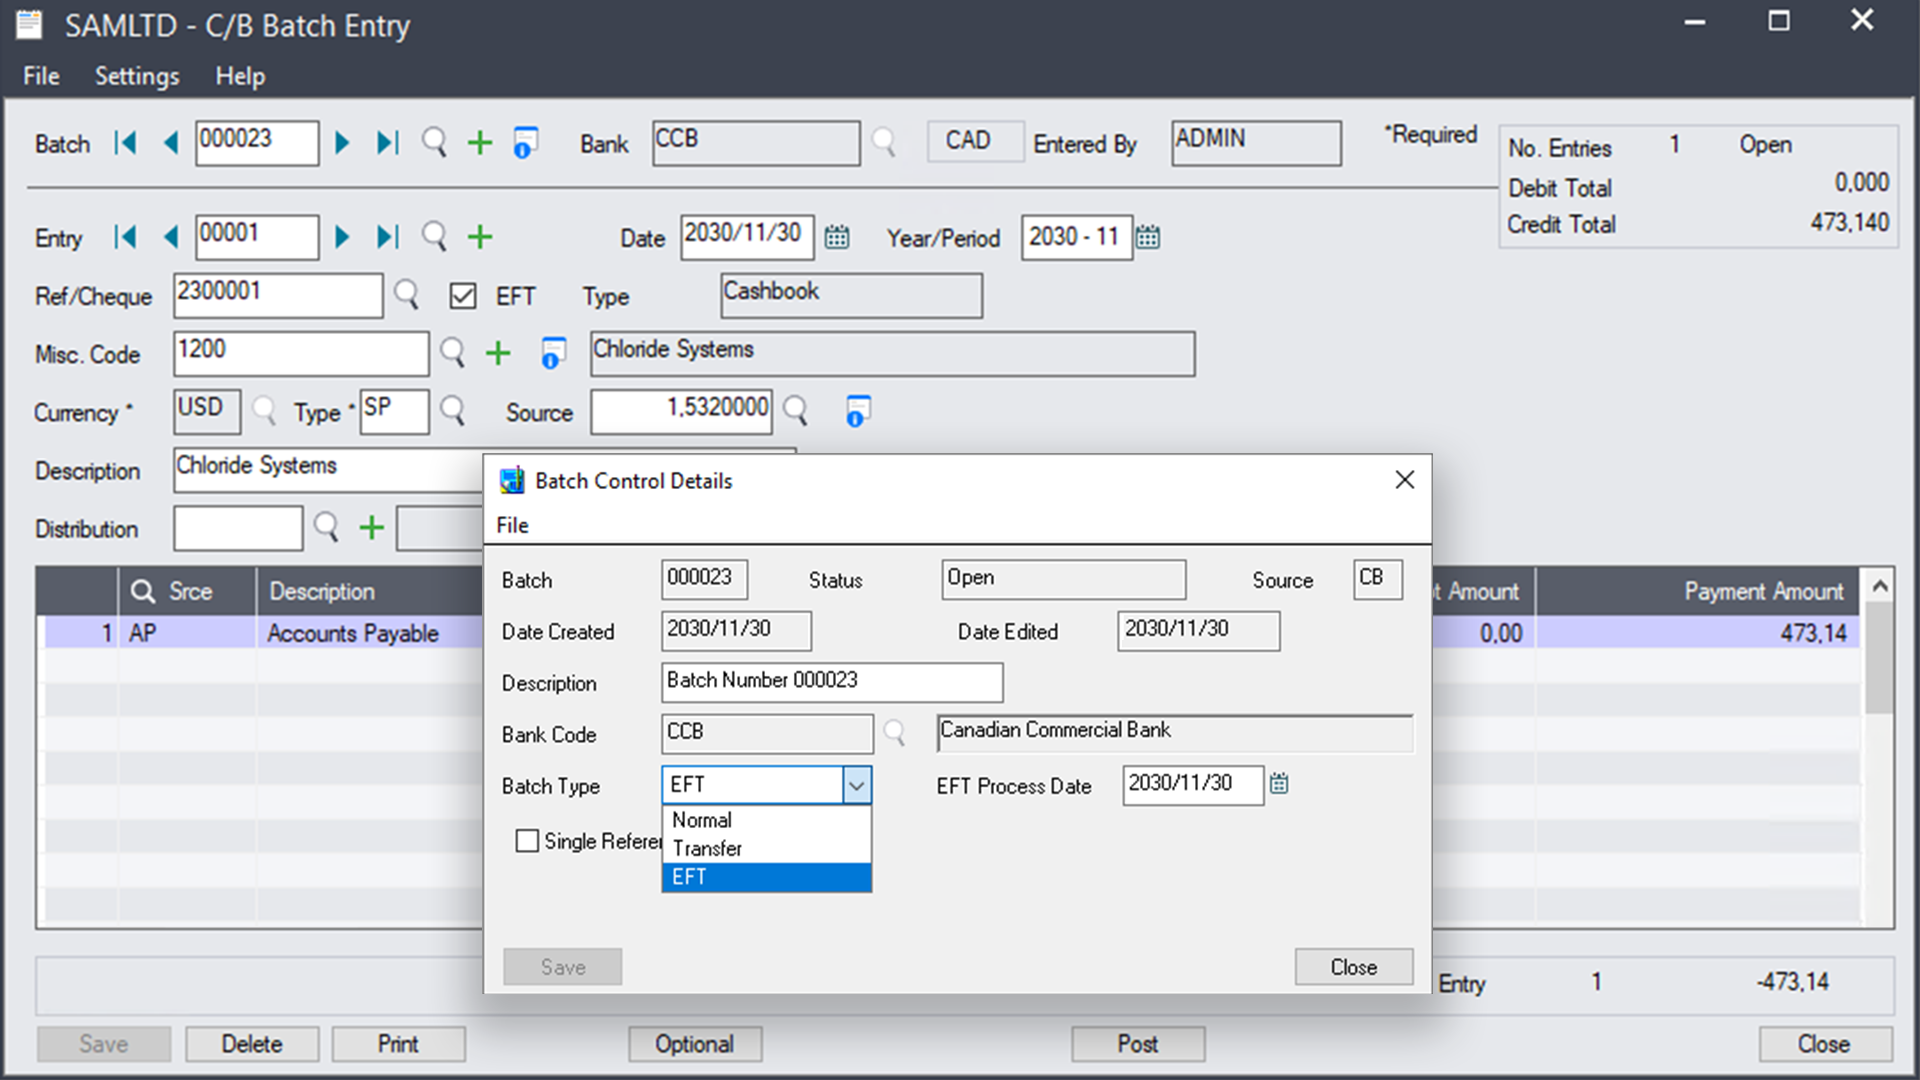Open the exchange rate Finder beside Source

[795, 411]
